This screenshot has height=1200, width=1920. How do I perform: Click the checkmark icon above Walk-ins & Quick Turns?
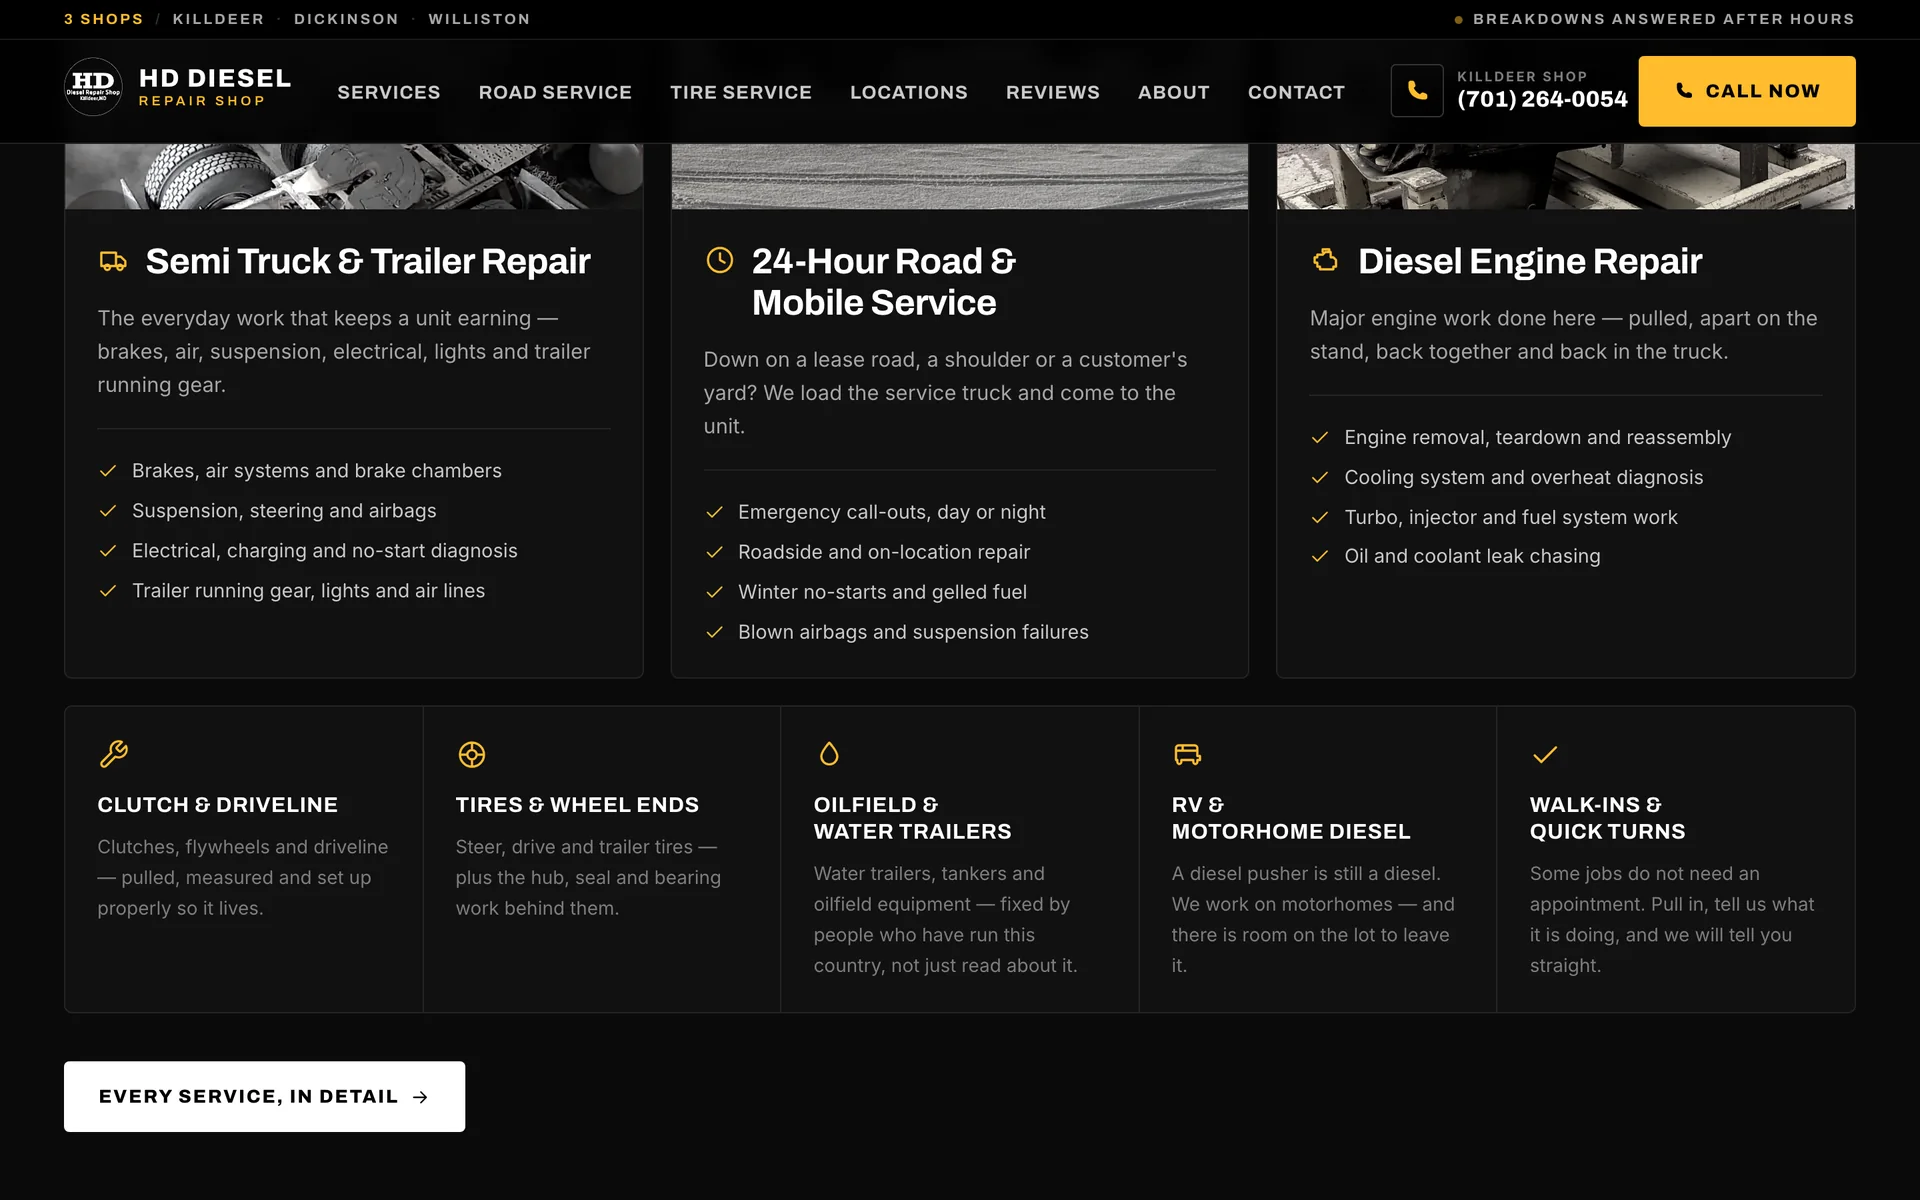tap(1545, 754)
